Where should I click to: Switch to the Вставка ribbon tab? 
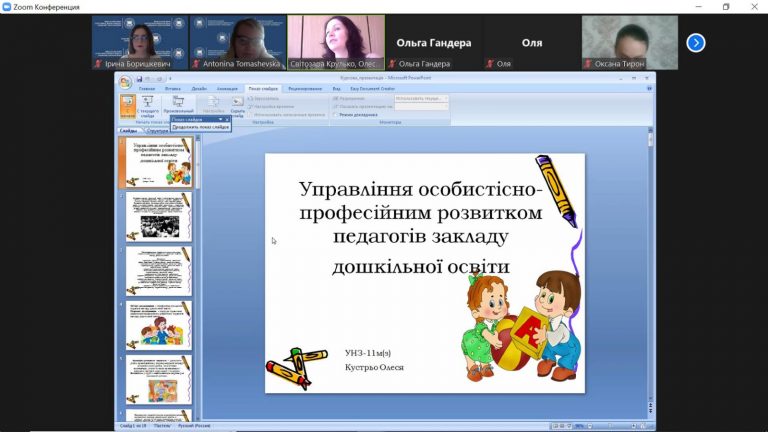click(173, 89)
